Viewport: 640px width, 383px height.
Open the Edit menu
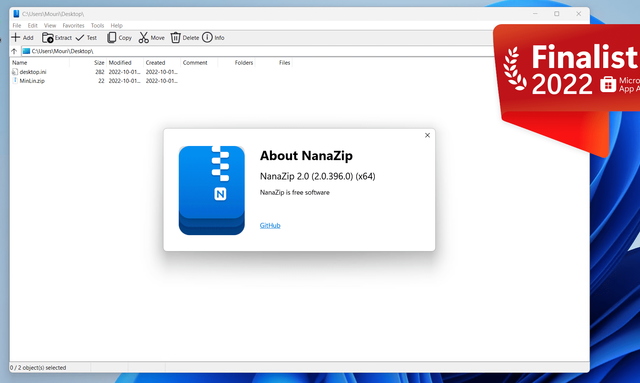coord(33,25)
